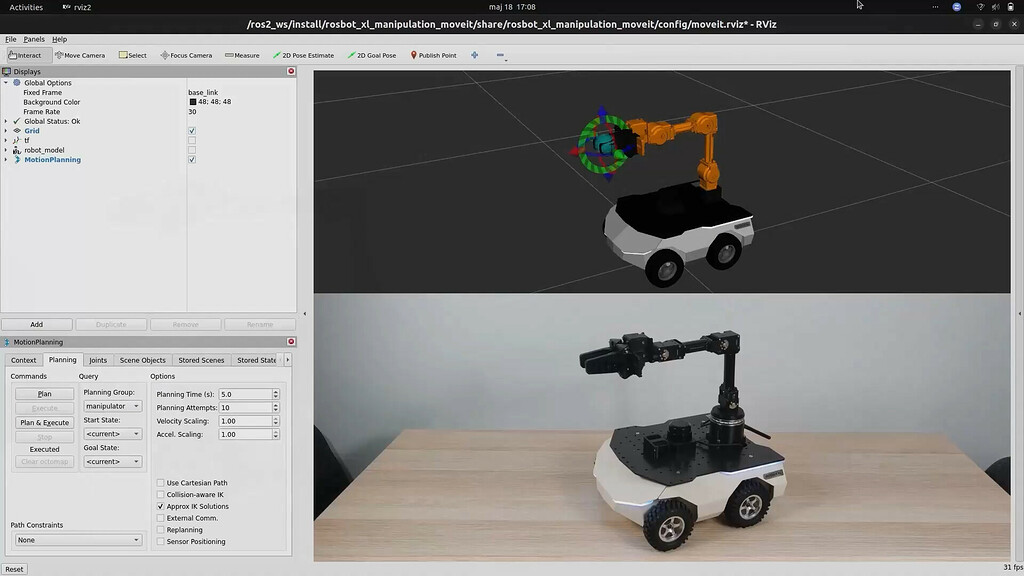Expand the MotionPlanning display tree item
Image resolution: width=1024 pixels, height=576 pixels.
(6, 160)
